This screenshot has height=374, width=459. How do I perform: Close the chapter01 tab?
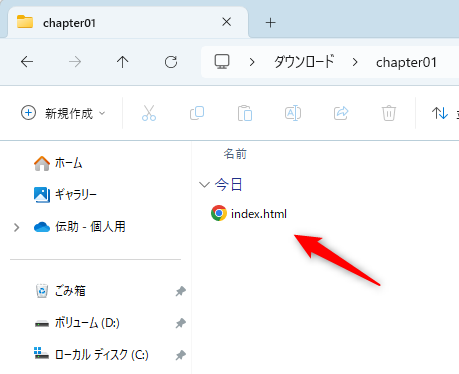227,22
